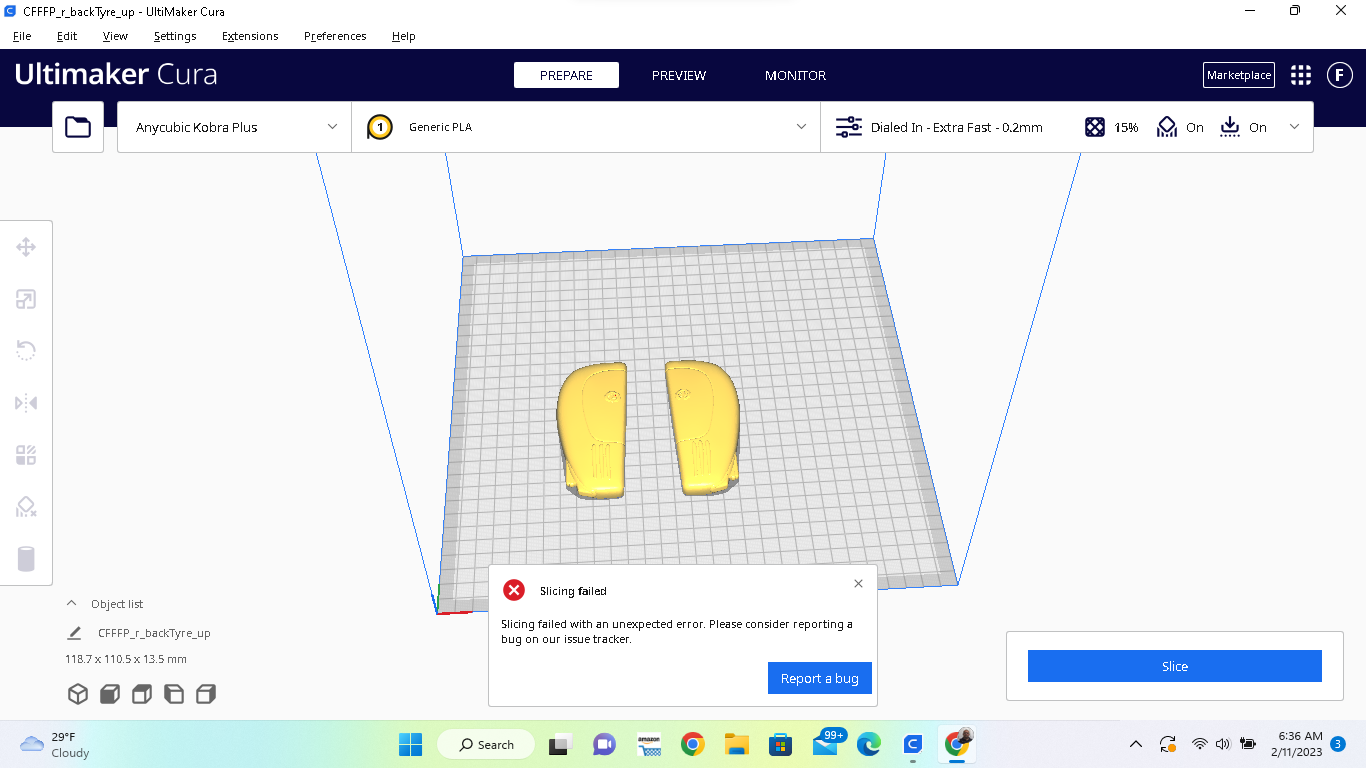Open the Anycubic Kobra Plus printer dropdown
This screenshot has height=768, width=1366.
[x=233, y=127]
